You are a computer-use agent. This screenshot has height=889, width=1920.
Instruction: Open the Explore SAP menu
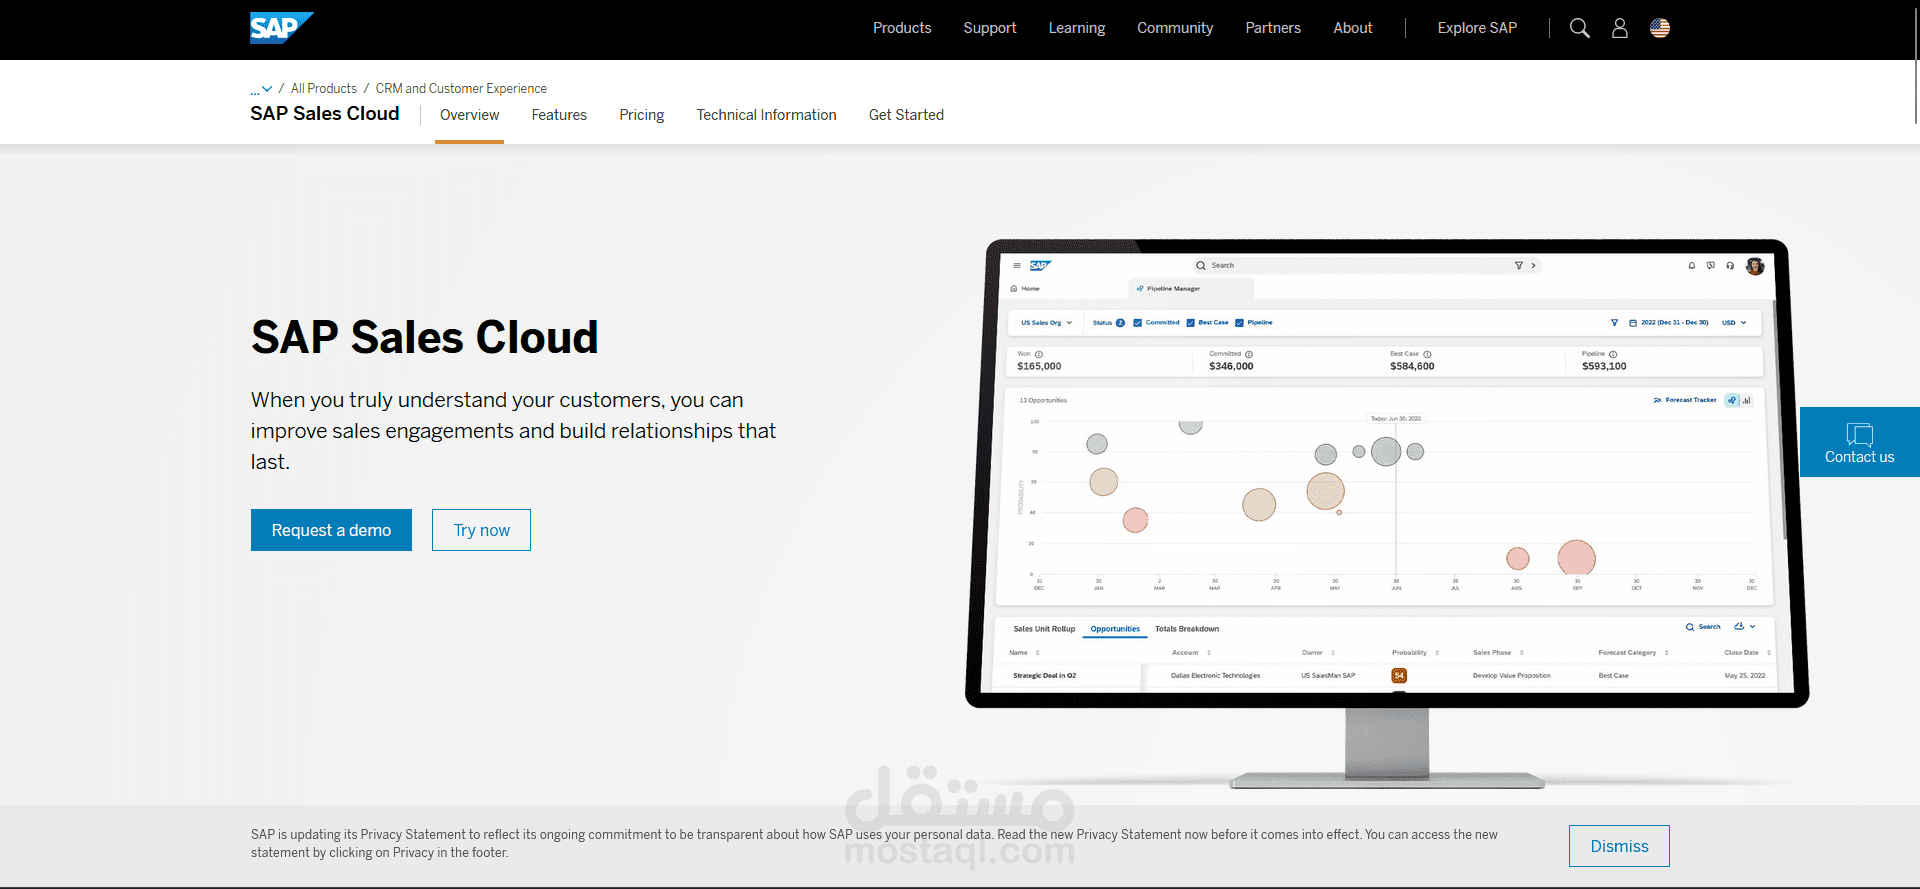(x=1477, y=28)
